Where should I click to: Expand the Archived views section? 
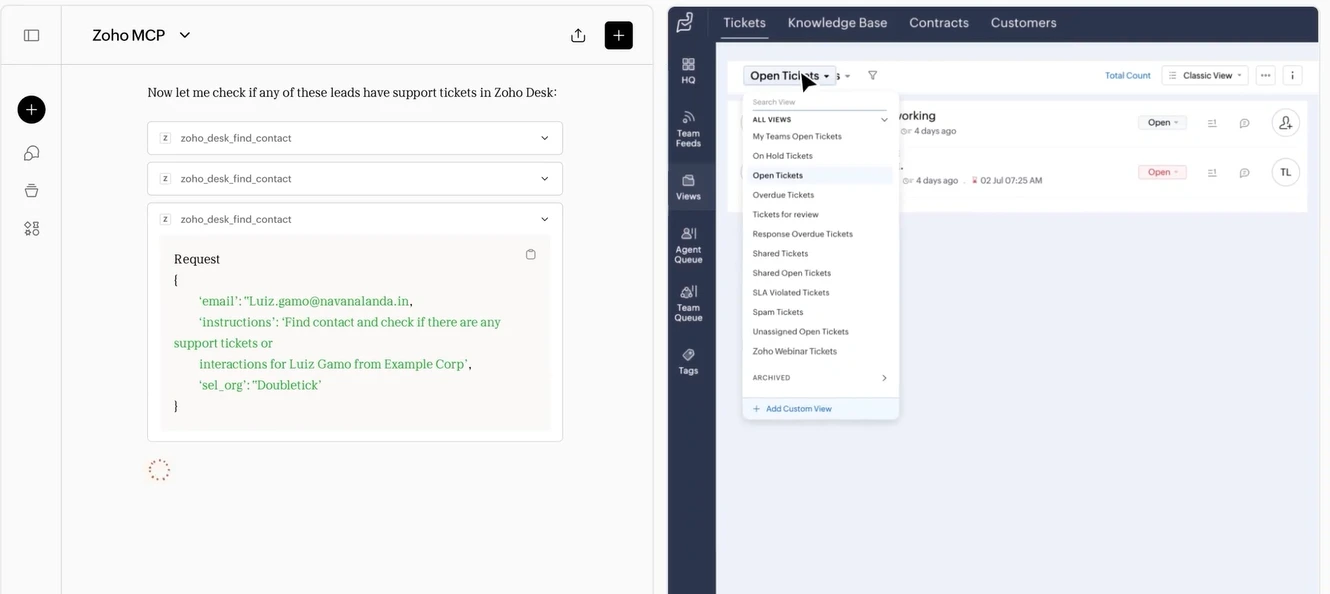click(x=883, y=378)
